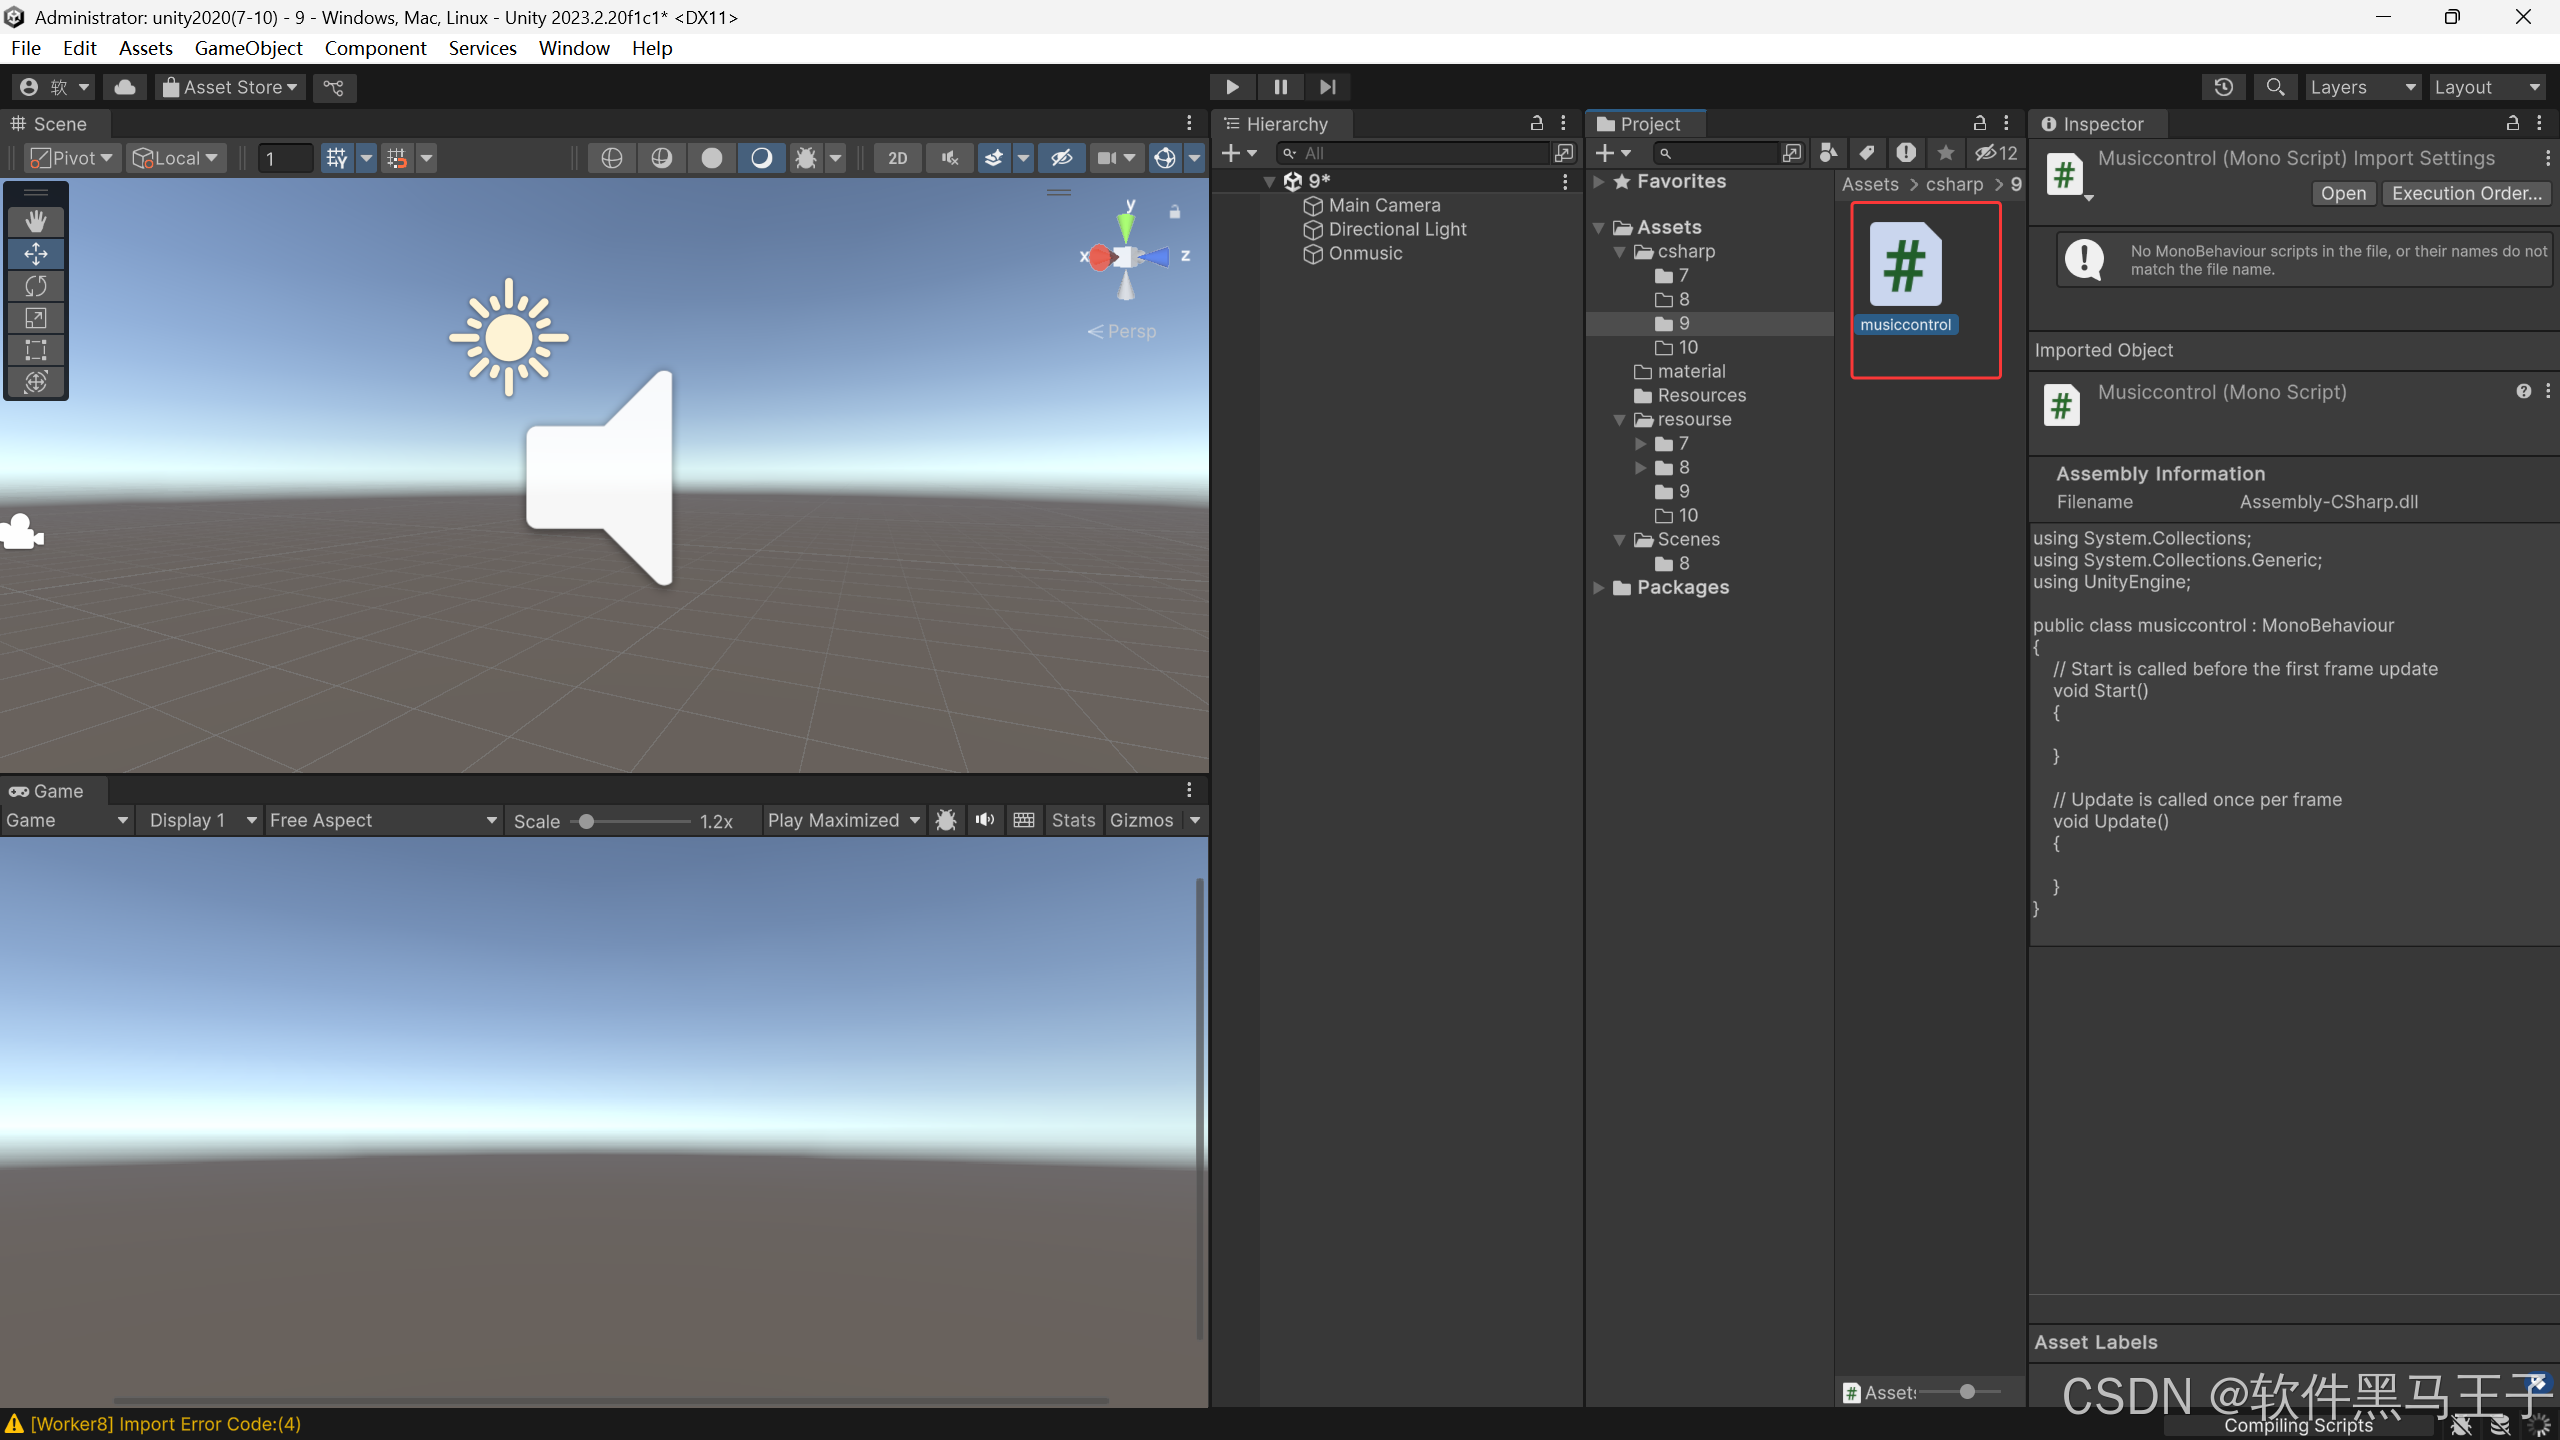Toggle Game view Gizmos

[x=1141, y=820]
